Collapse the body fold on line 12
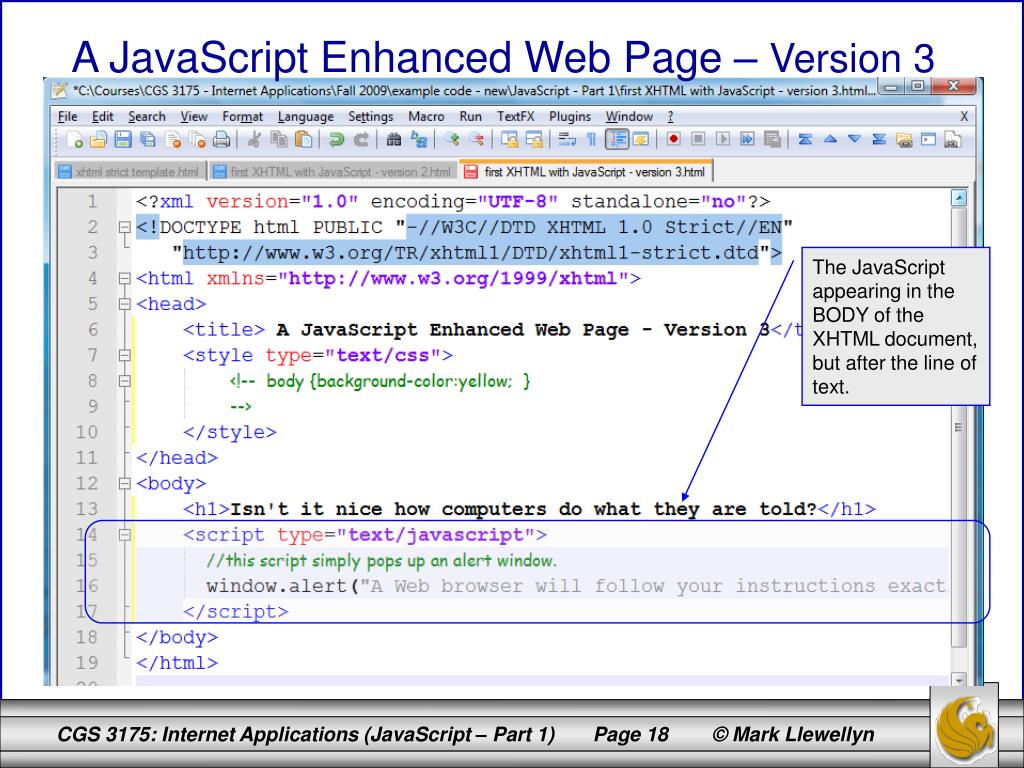 125,484
